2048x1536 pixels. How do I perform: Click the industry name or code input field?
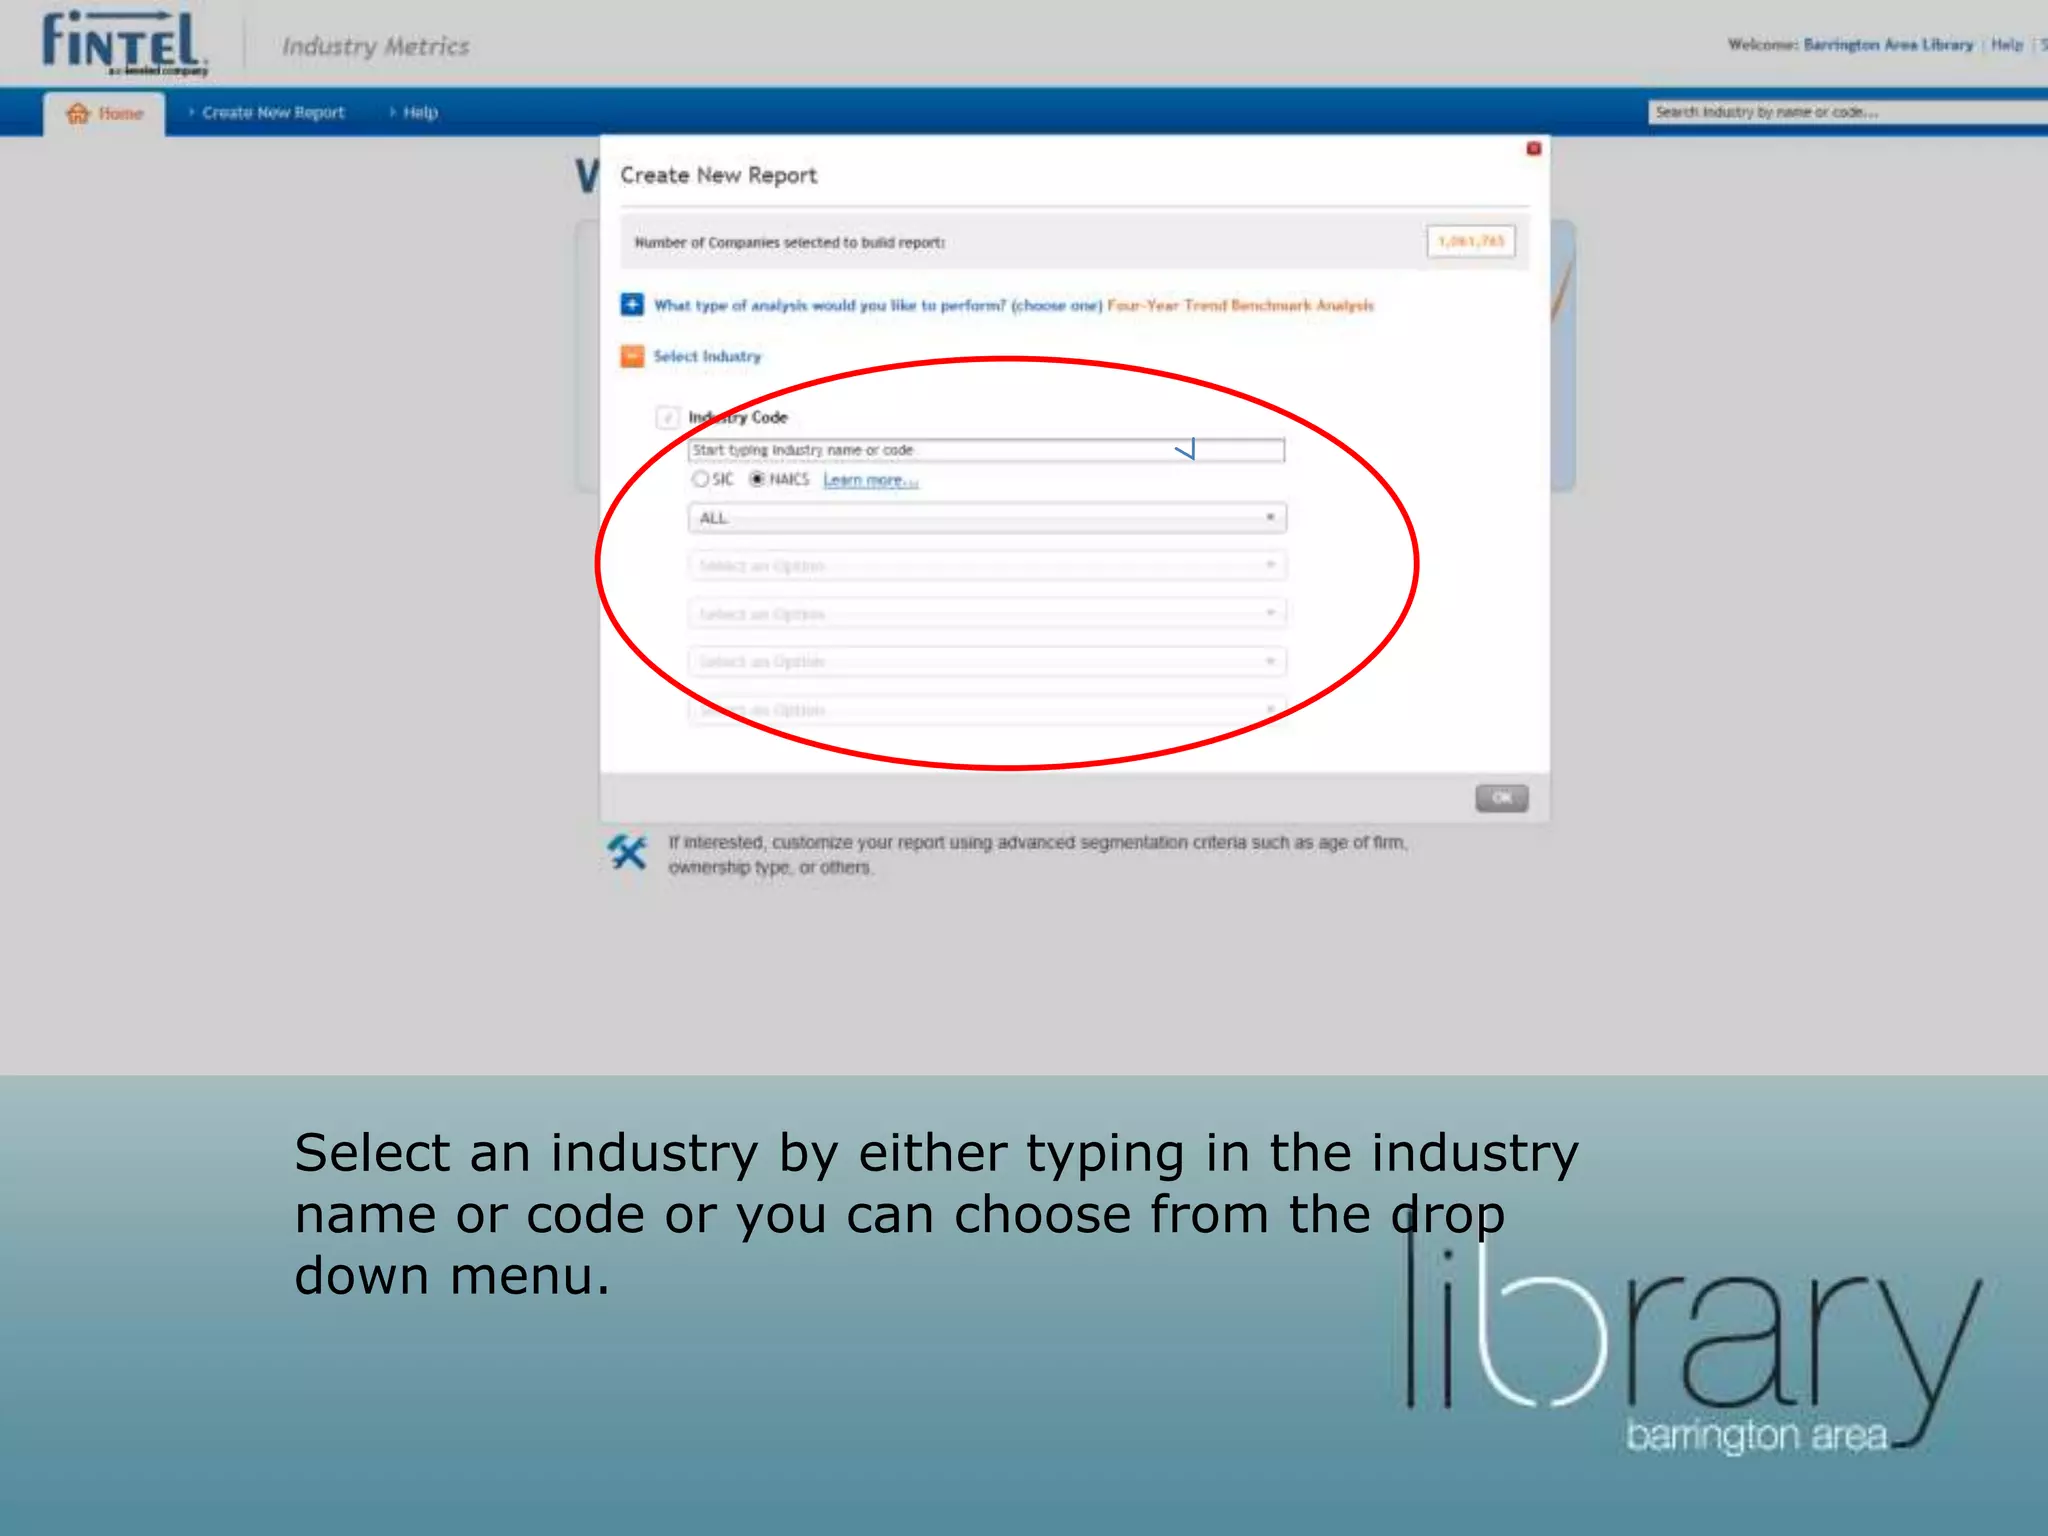(986, 450)
